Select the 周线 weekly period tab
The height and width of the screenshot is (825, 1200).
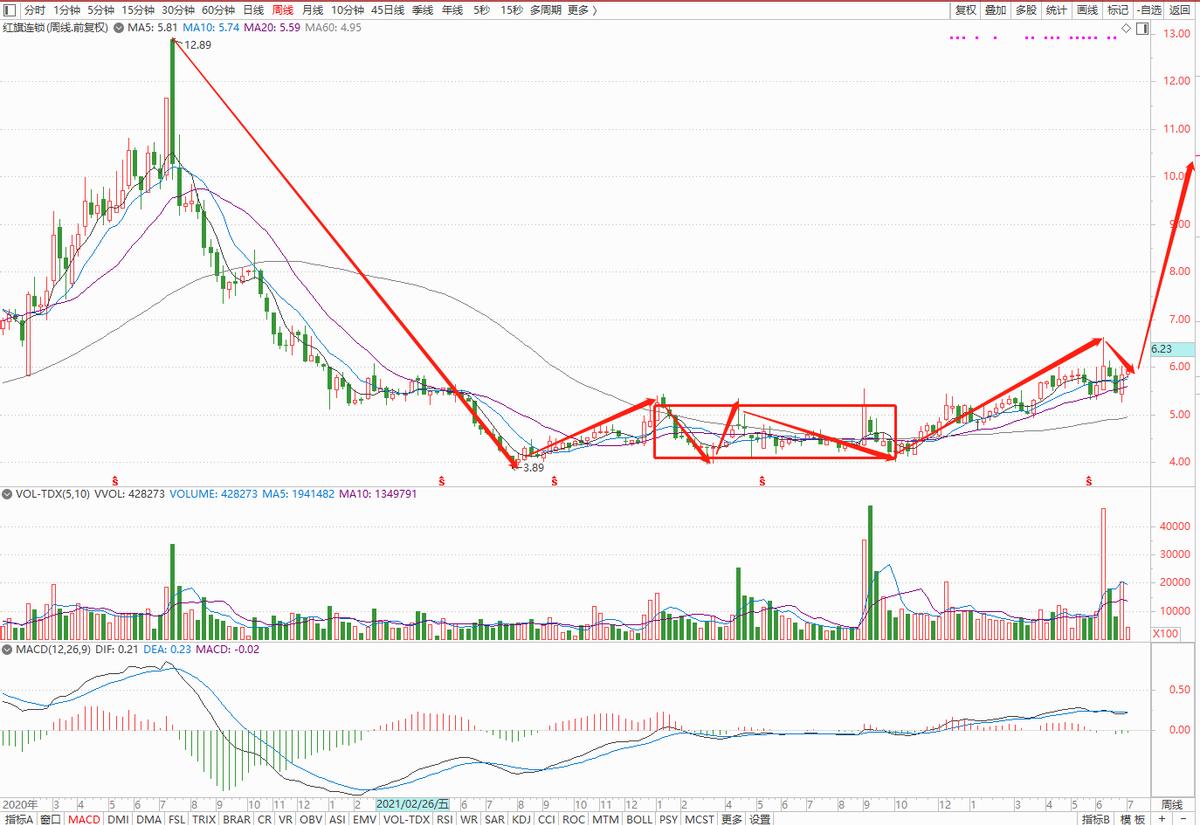click(283, 10)
